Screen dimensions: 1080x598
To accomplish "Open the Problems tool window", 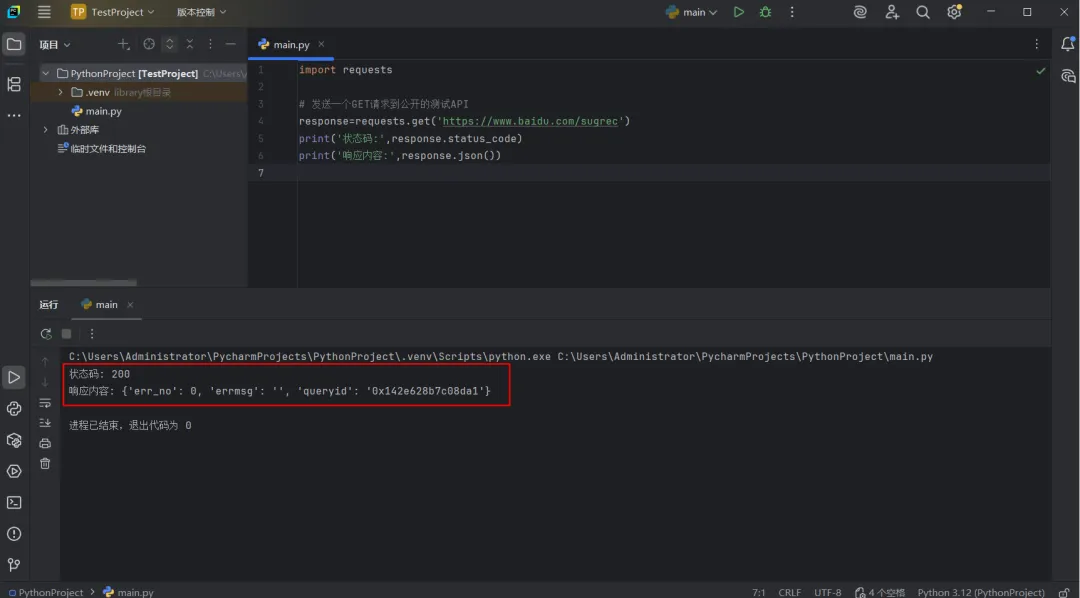I will 14,534.
